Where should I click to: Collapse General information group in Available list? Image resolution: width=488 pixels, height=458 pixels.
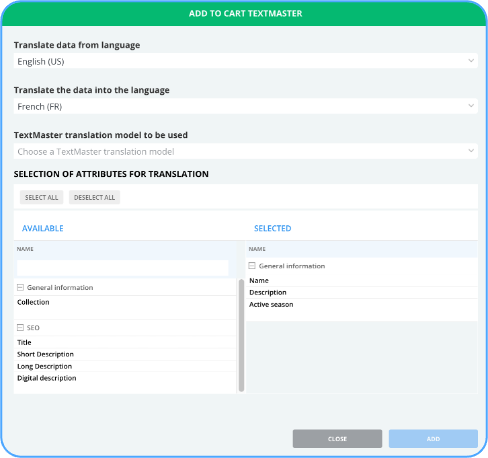pyautogui.click(x=20, y=287)
